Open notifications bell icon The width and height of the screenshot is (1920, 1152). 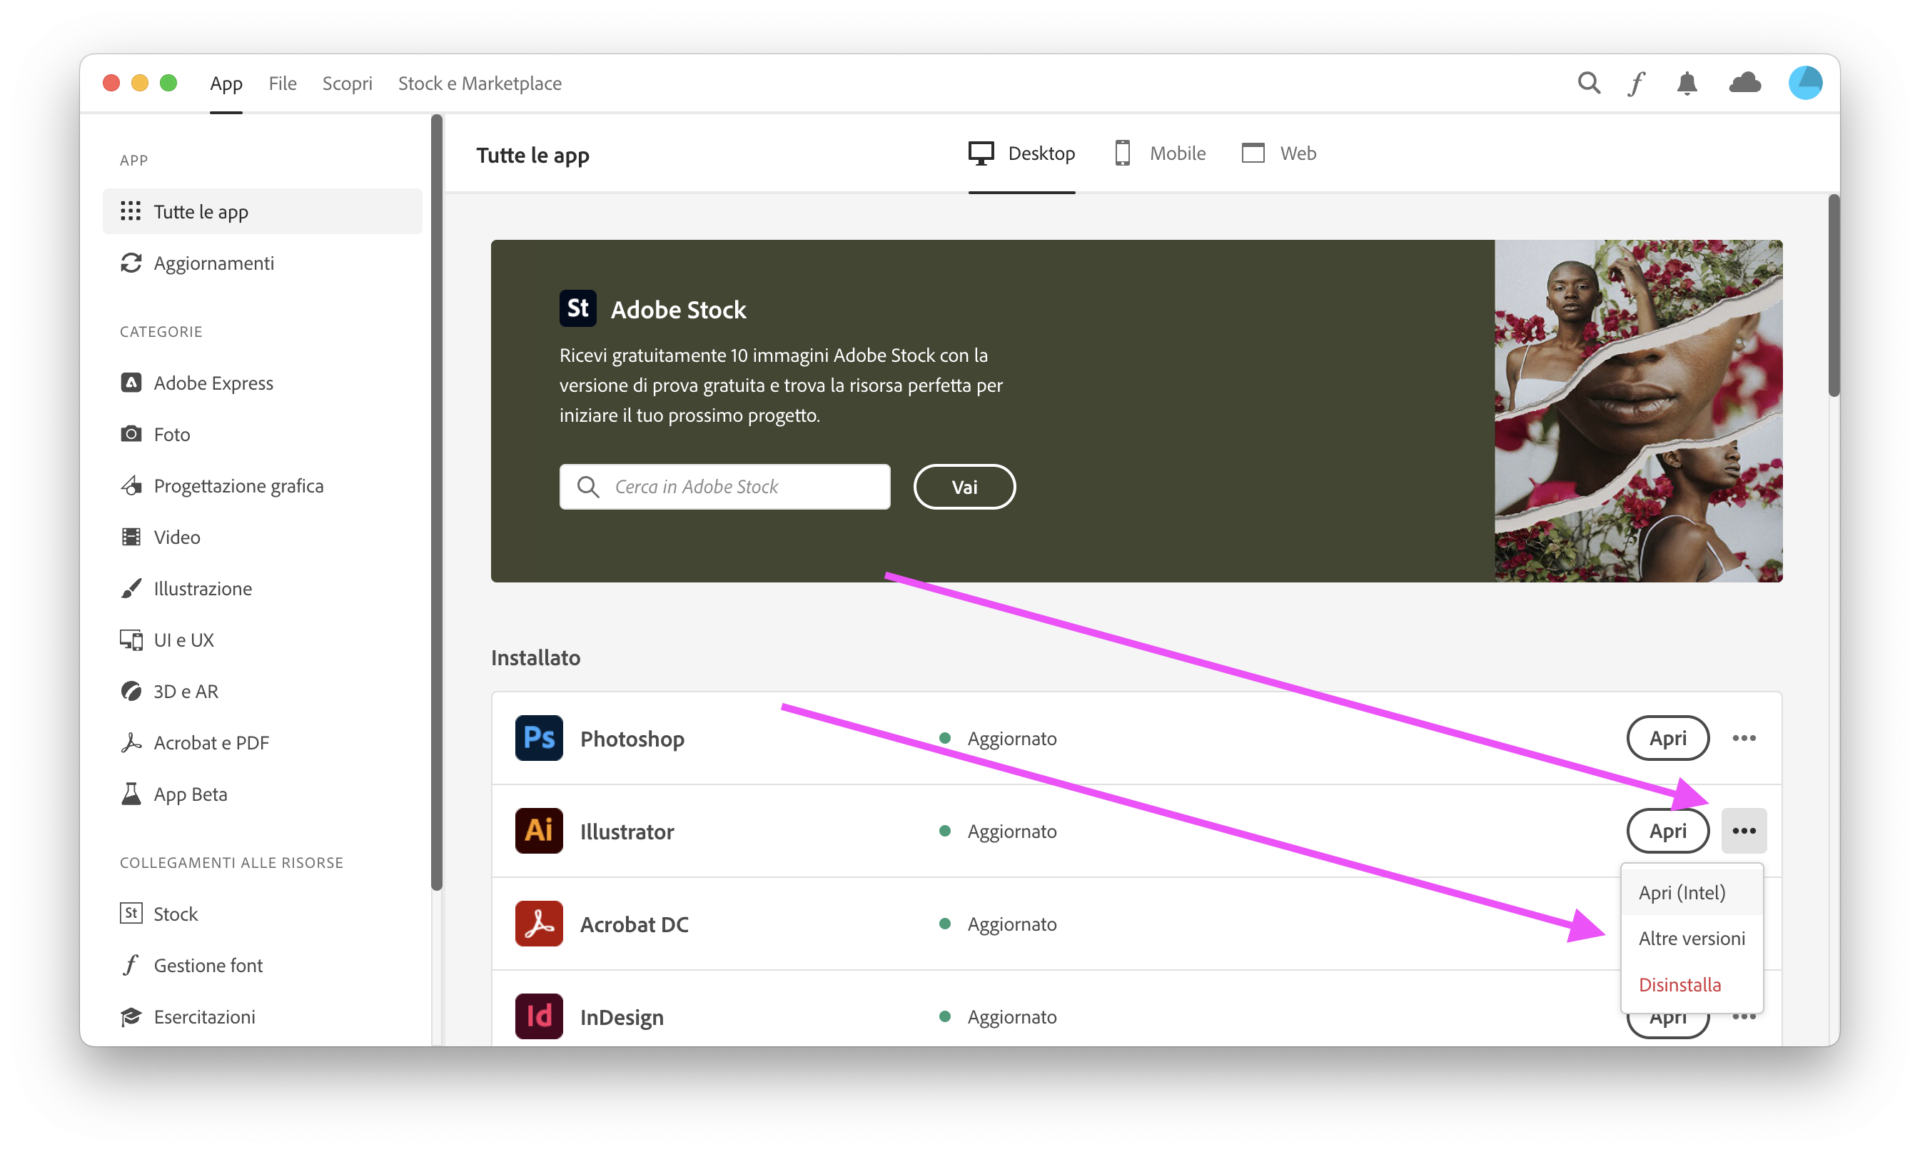[1687, 83]
